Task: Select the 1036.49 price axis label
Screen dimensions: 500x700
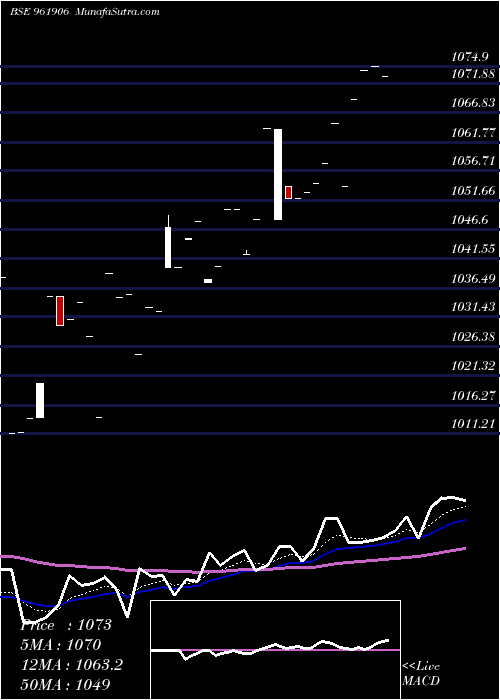Action: [x=473, y=279]
